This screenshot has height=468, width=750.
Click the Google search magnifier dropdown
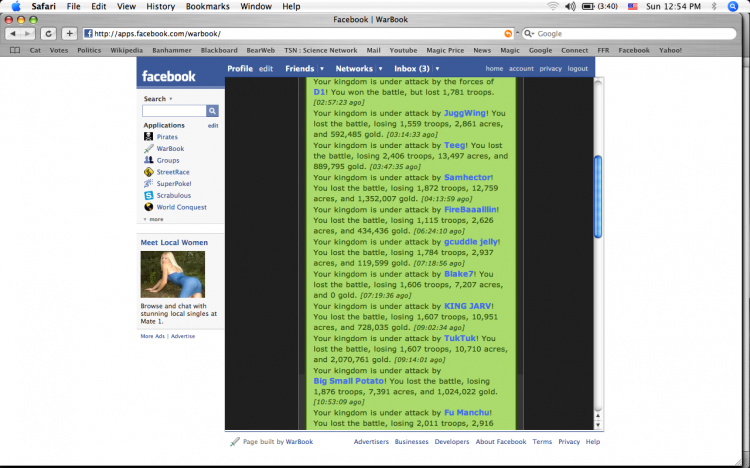pyautogui.click(x=529, y=33)
